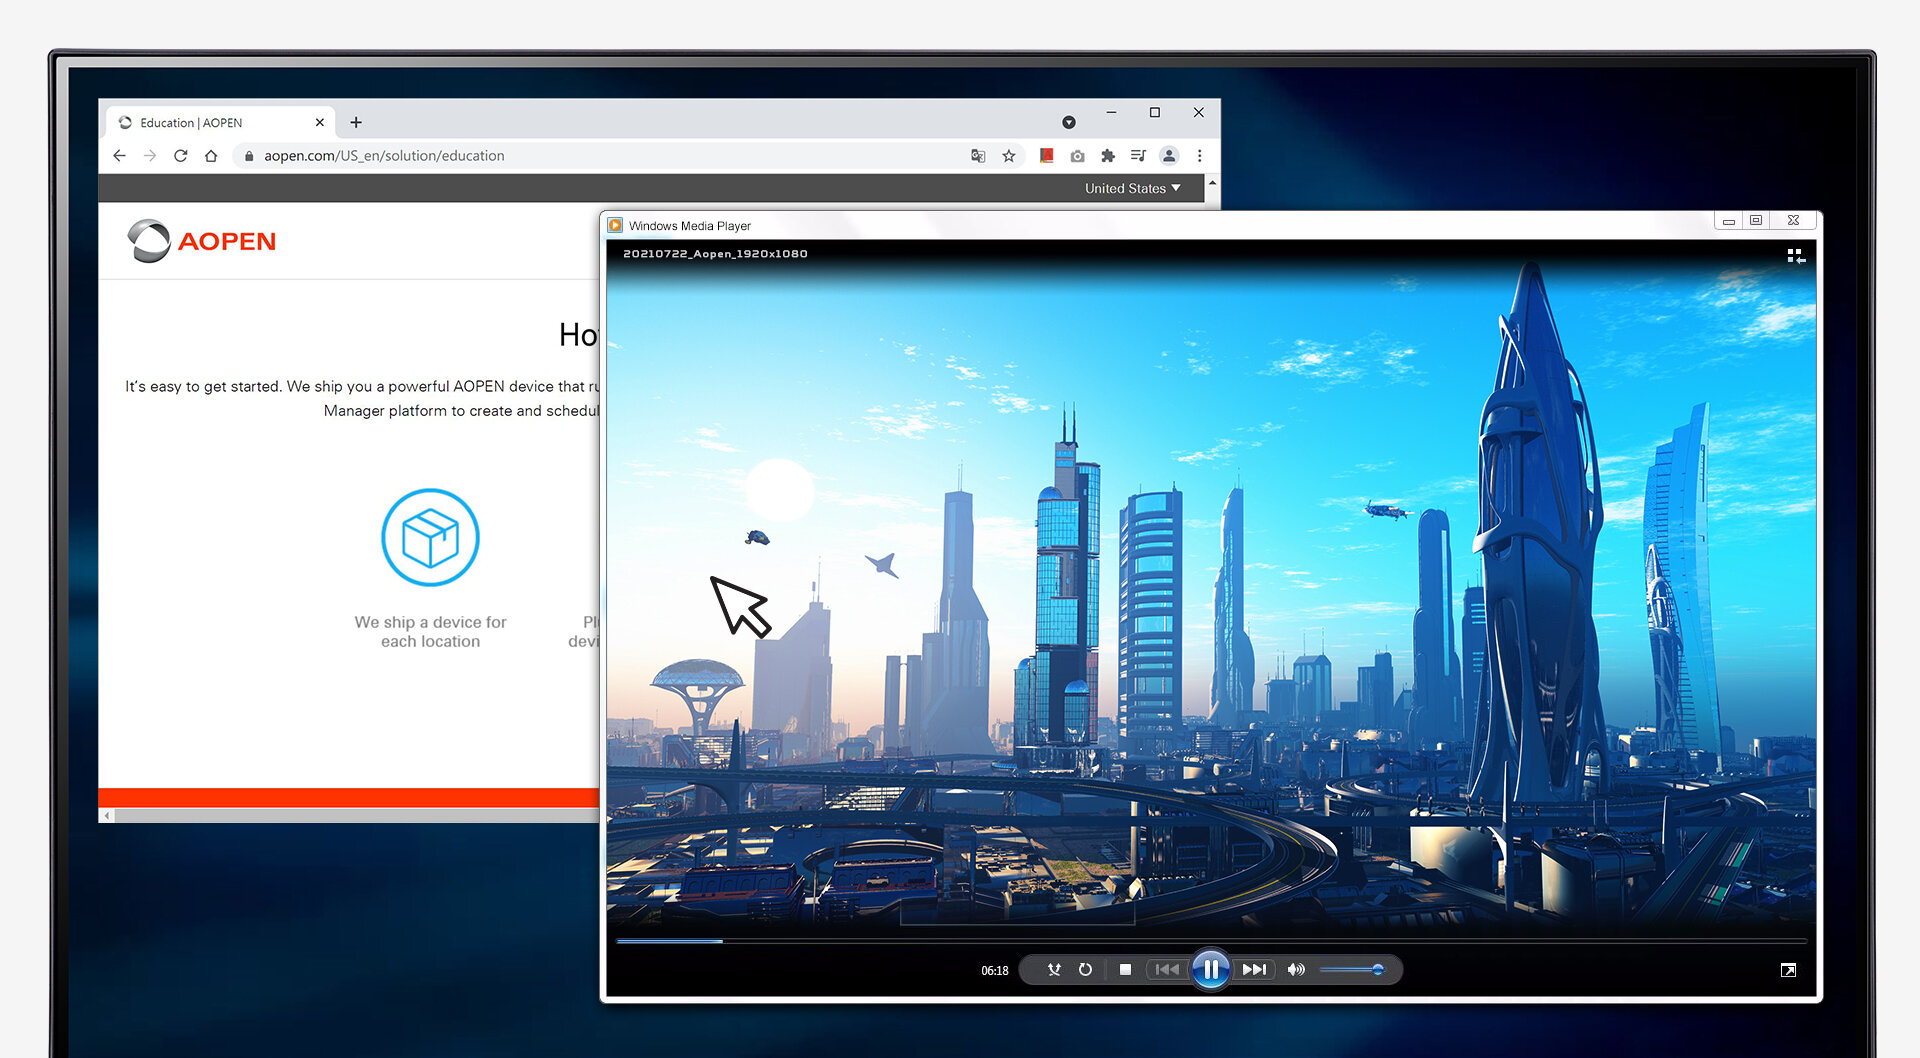
Task: Open the tab search dropdown circle
Action: pyautogui.click(x=1069, y=122)
